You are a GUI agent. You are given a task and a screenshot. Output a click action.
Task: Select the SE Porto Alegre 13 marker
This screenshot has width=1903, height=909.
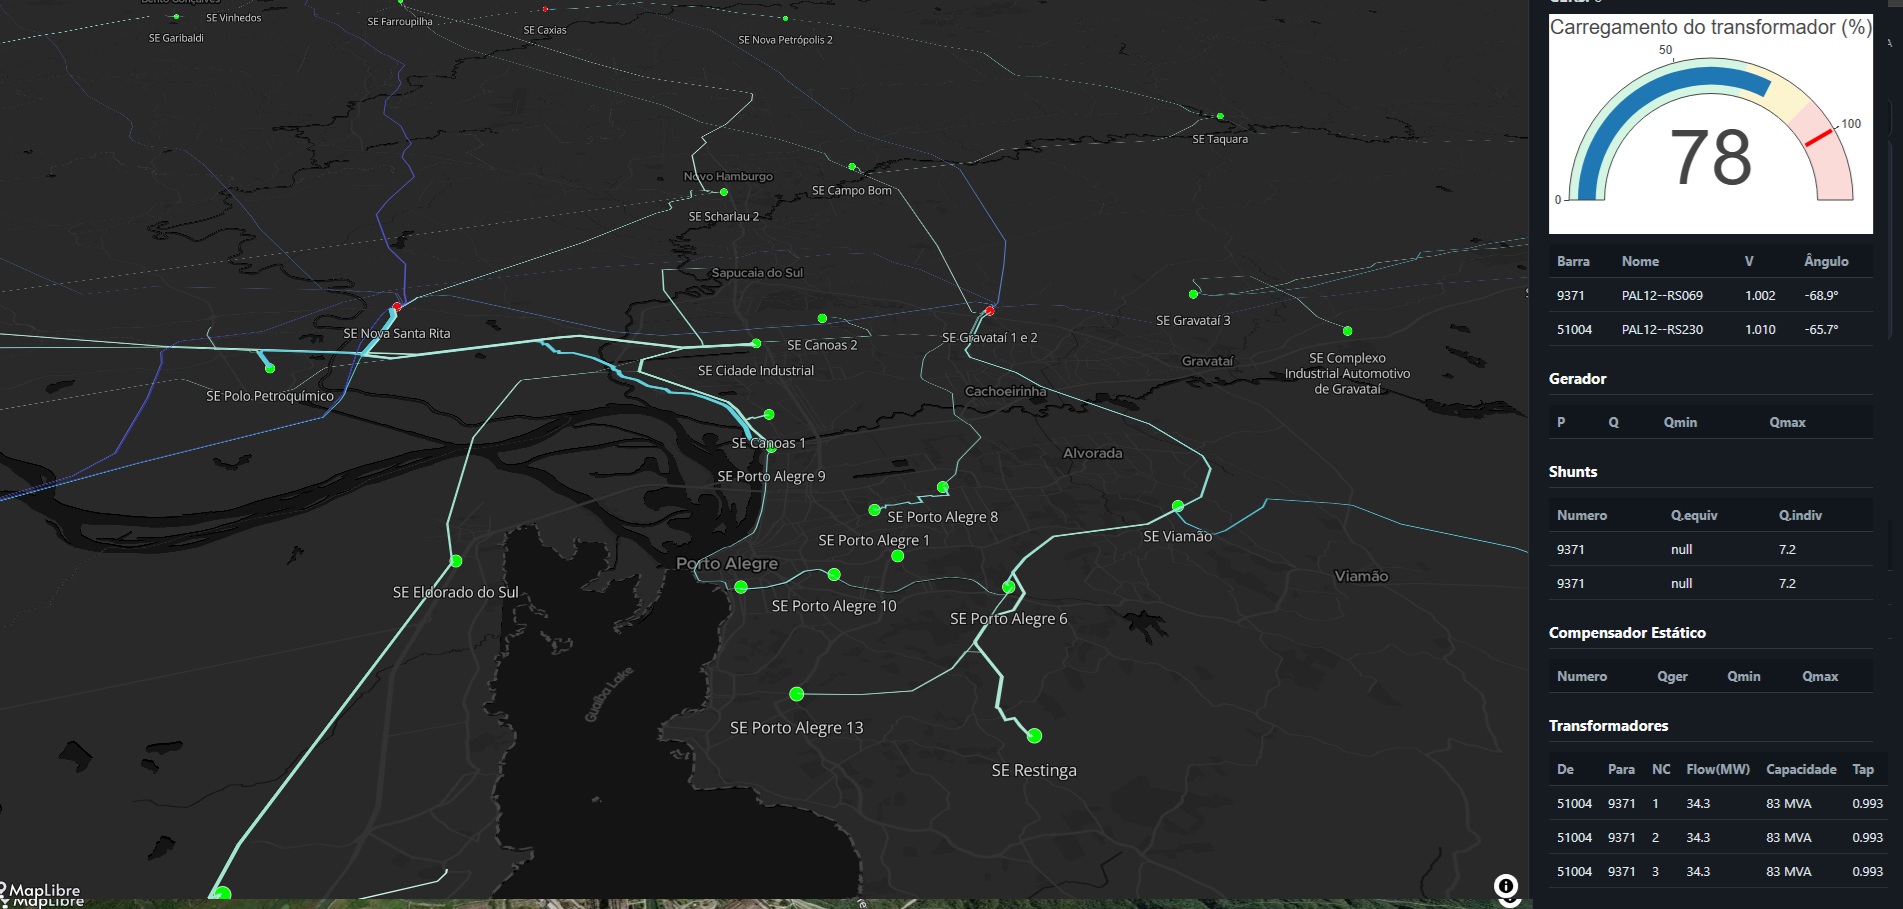tap(797, 694)
